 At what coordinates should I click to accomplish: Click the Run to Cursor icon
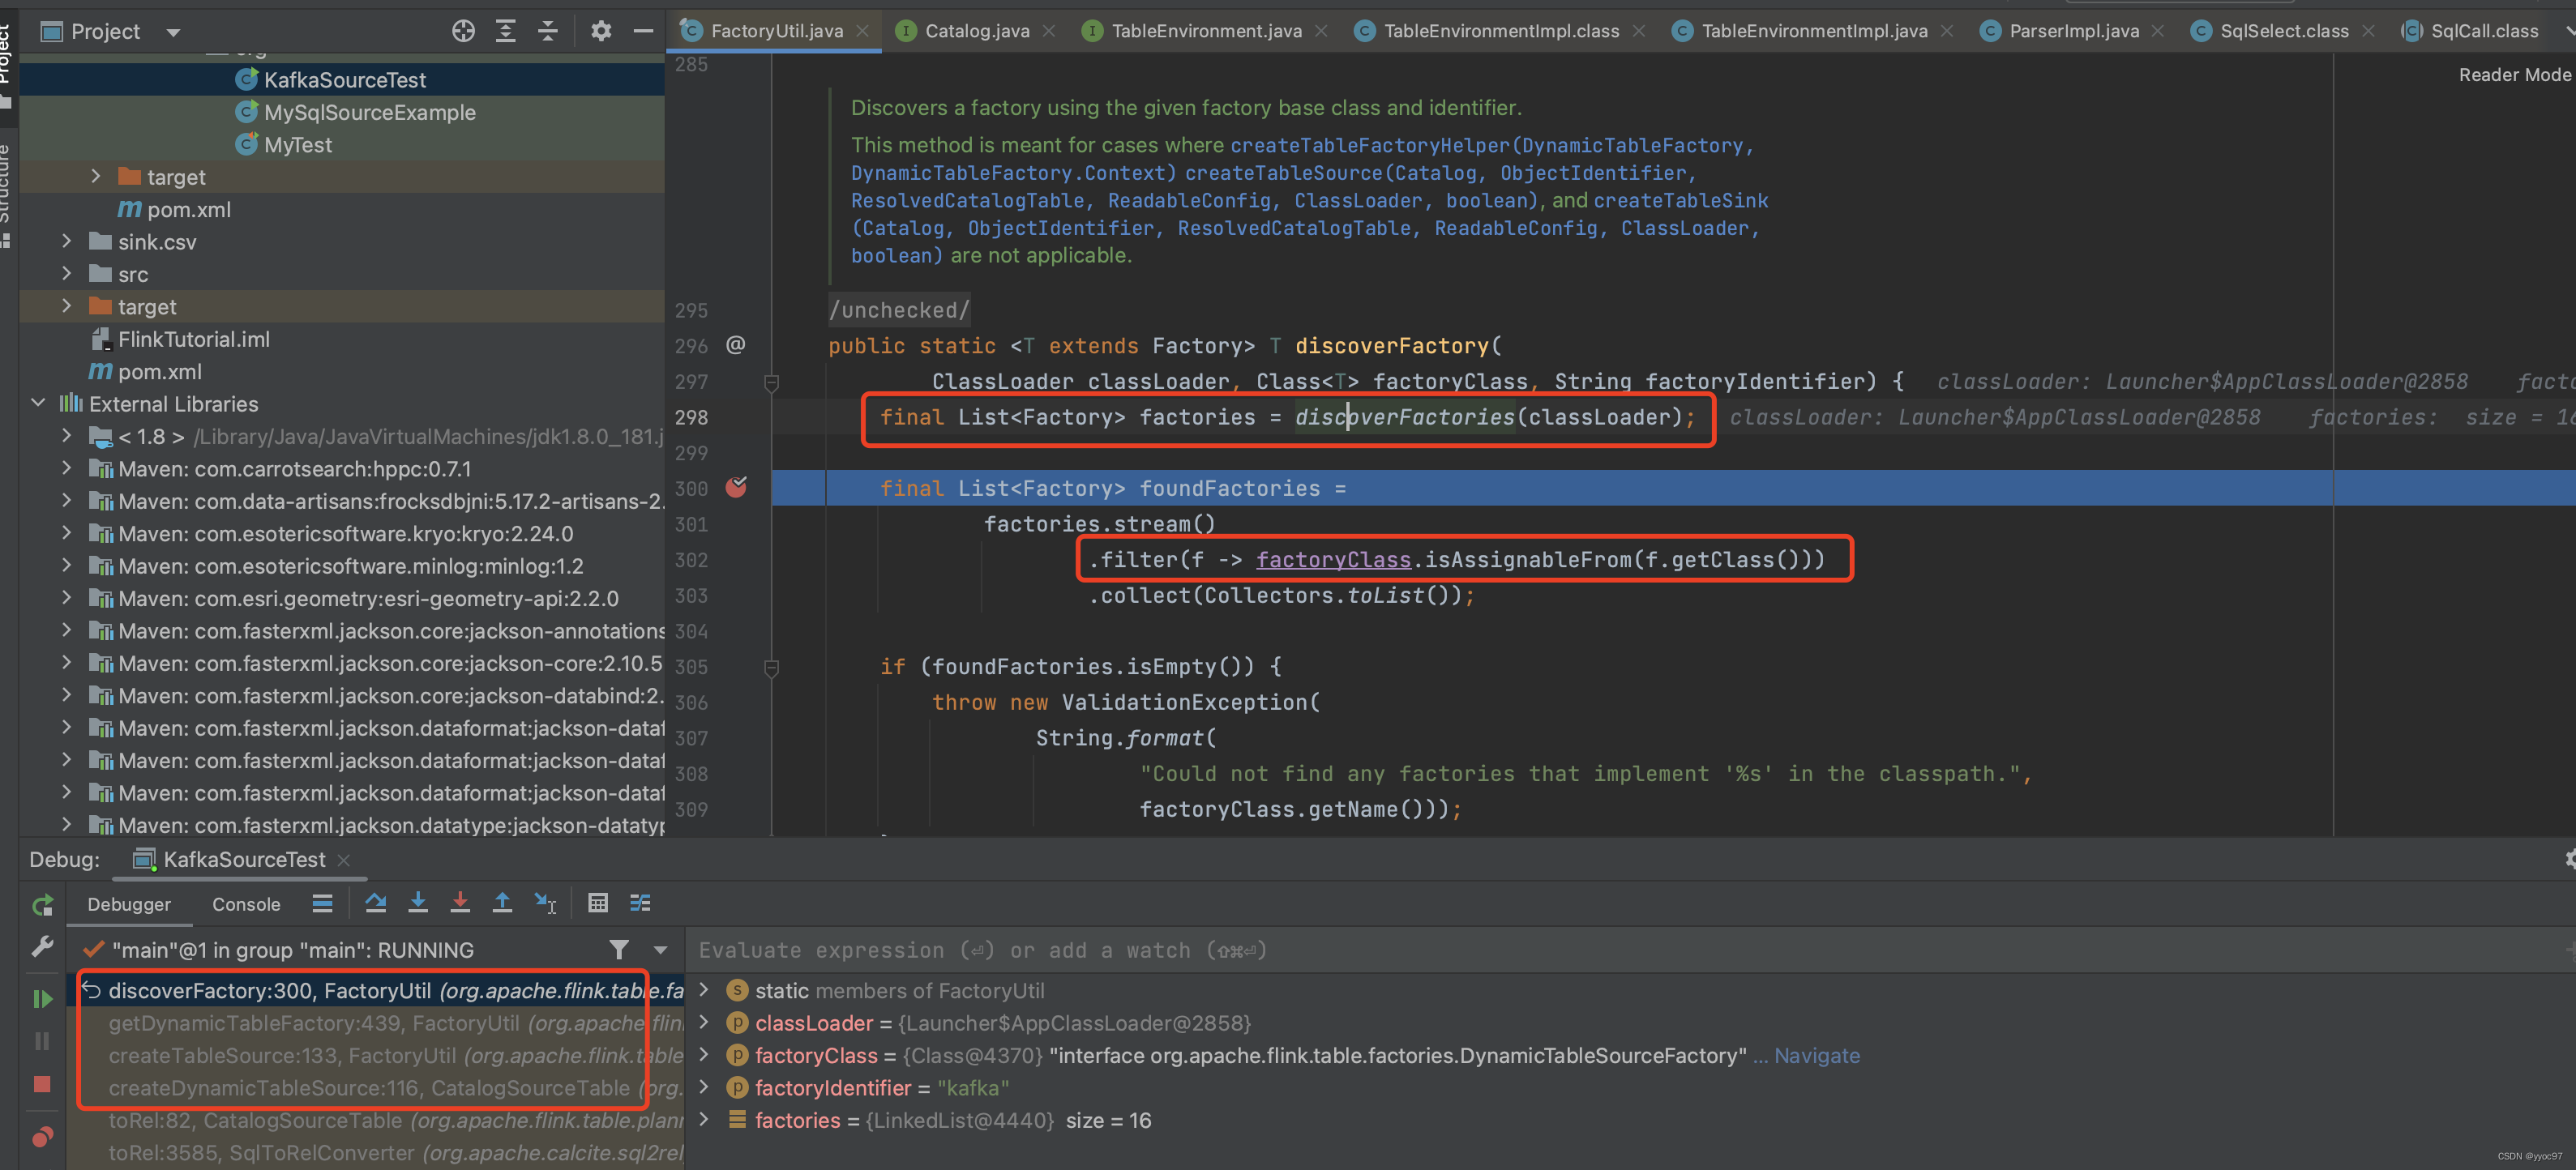point(545,903)
